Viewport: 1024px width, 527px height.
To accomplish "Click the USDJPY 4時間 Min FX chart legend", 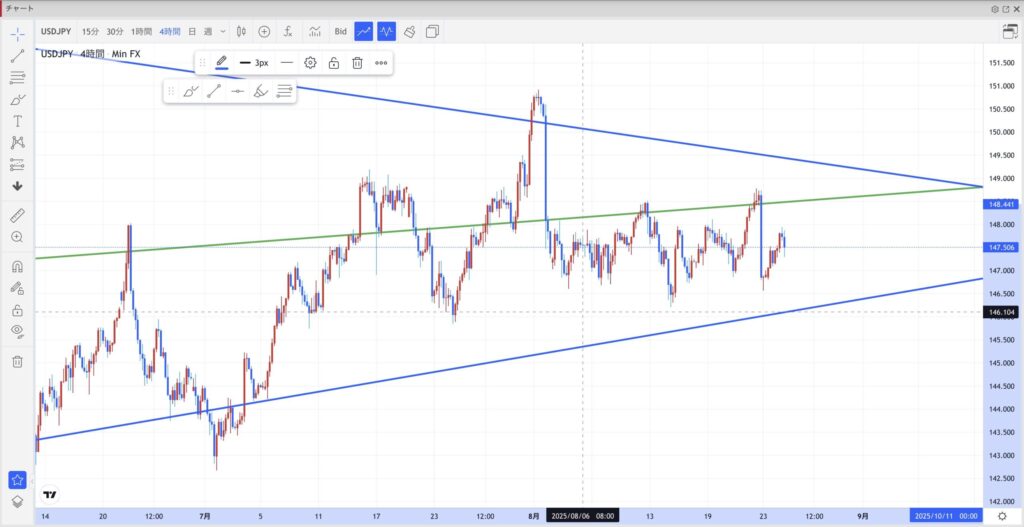I will pos(91,54).
